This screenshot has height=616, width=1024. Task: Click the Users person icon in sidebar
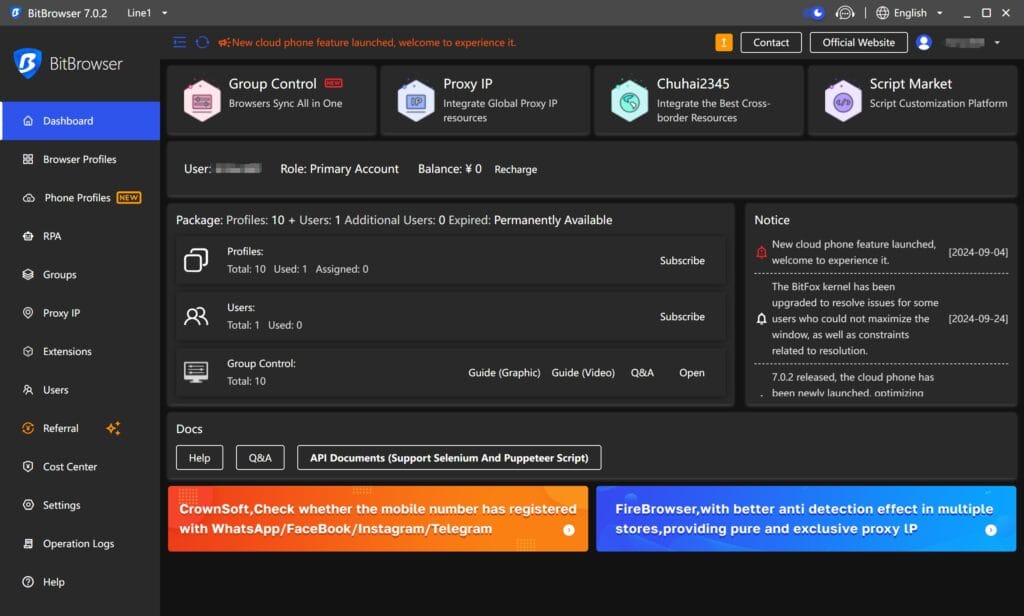click(28, 390)
